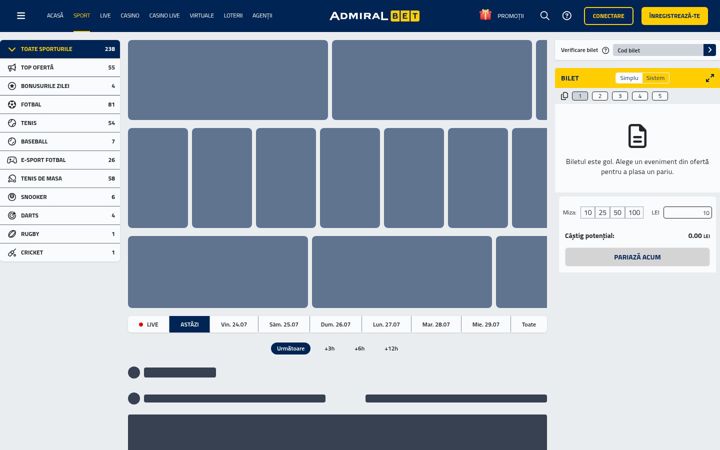Open the Virtuale navigation item
Viewport: 720px width, 450px height.
coord(202,16)
